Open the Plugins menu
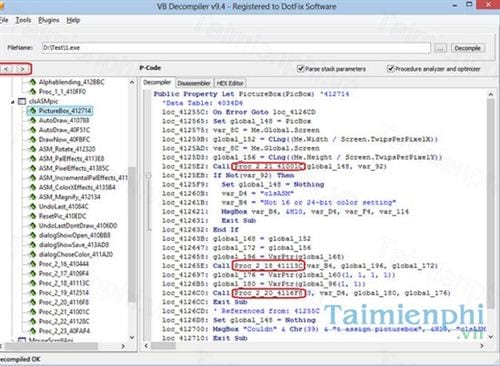500x366 pixels. click(x=49, y=20)
